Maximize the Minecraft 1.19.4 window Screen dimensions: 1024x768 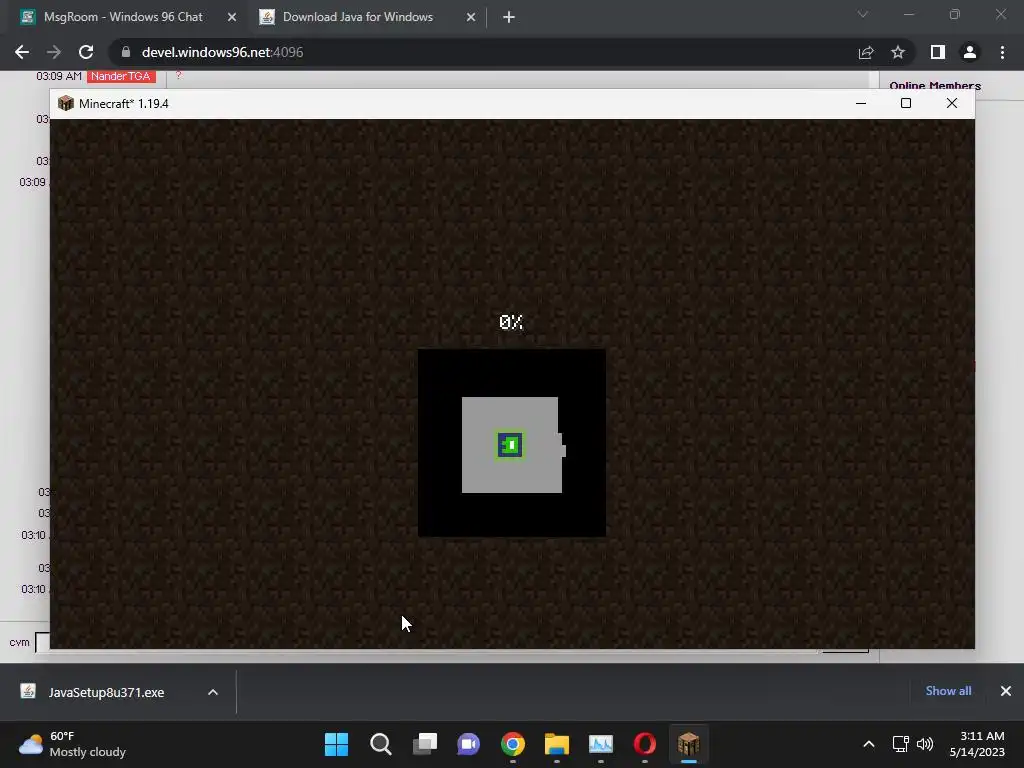point(906,103)
